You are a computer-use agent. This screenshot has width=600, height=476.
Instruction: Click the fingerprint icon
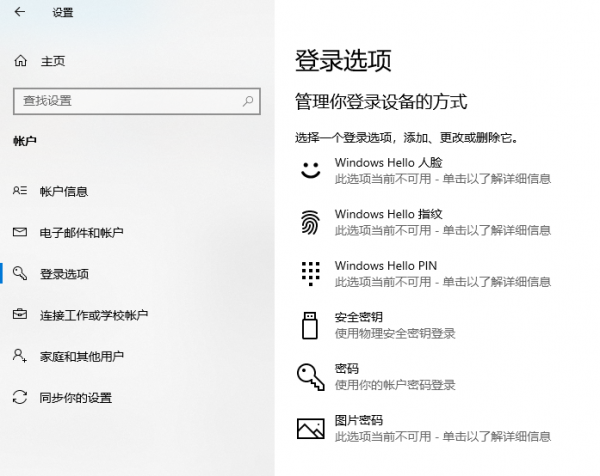(x=310, y=222)
